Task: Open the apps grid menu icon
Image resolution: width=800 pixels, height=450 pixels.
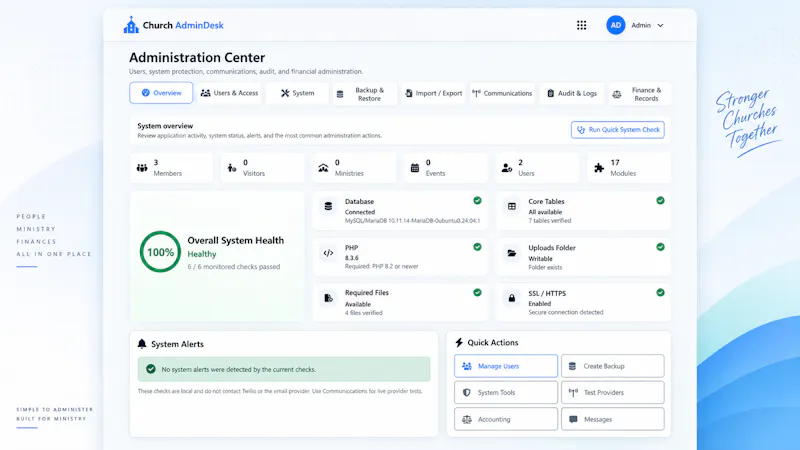Action: pyautogui.click(x=582, y=25)
